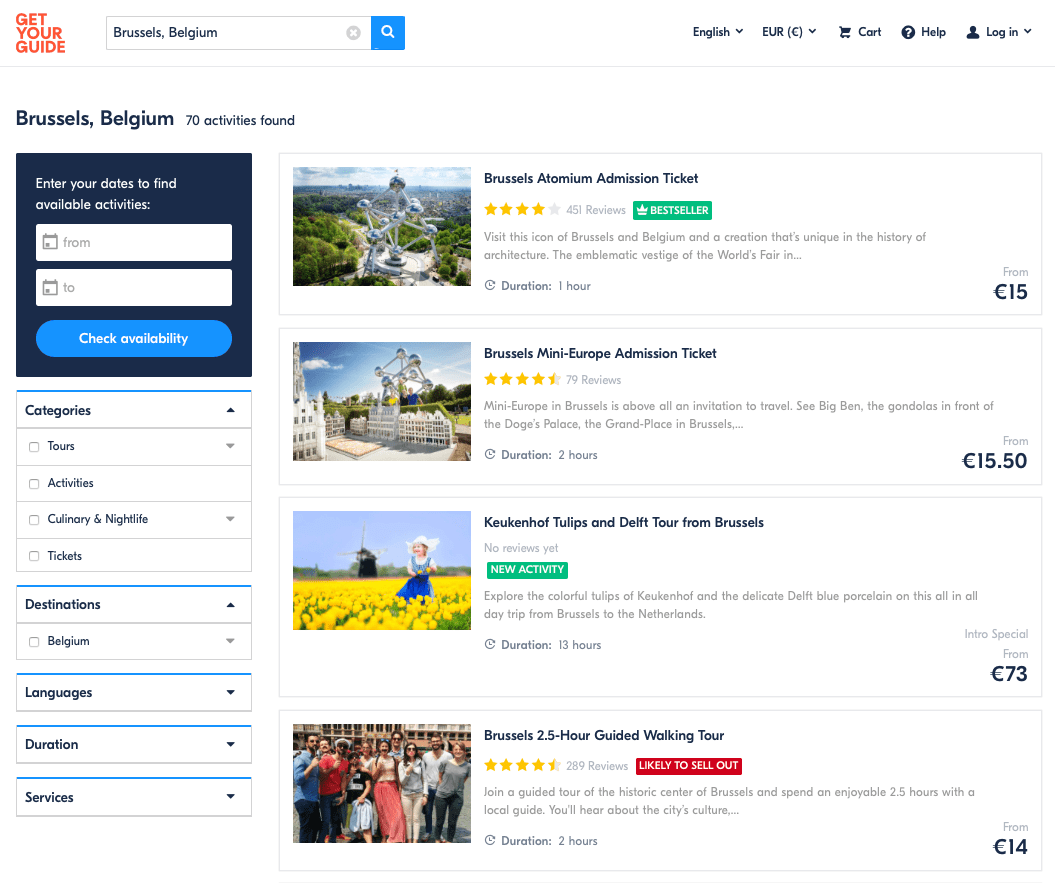Open the walking tour group photo thumbnail
Screen dimensions: 1055x883
tap(381, 783)
